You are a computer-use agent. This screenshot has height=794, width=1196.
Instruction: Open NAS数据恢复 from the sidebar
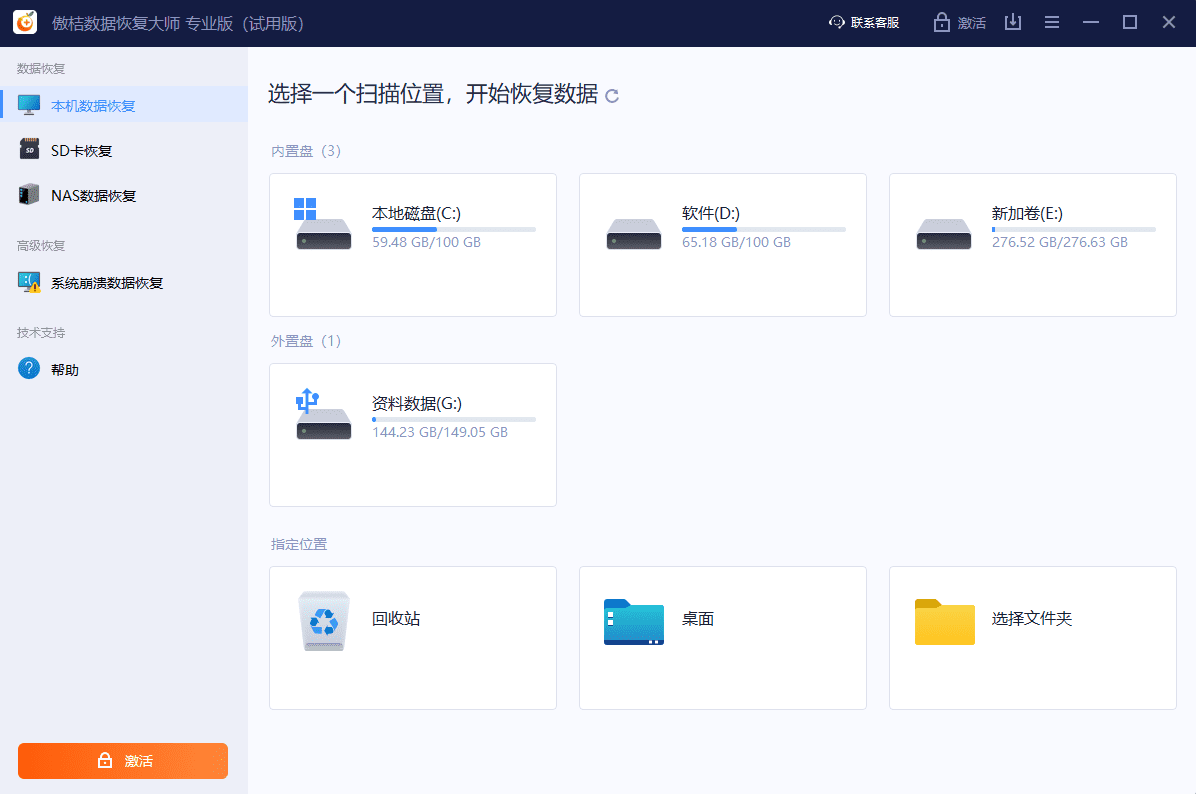coord(31,194)
